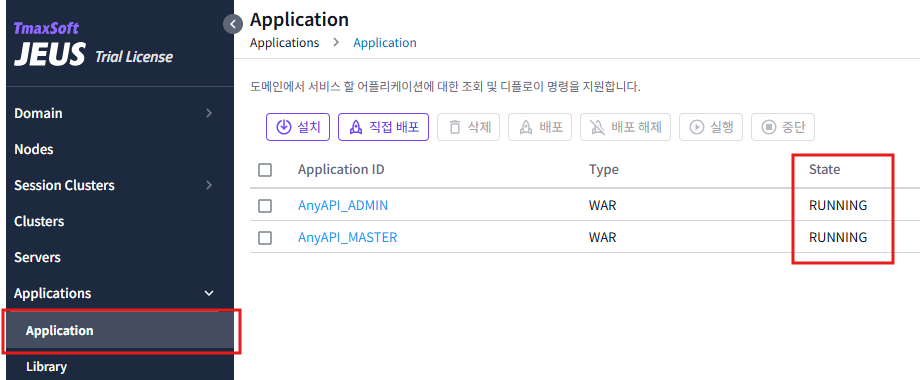Screen dimensions: 920x380
Task: Click the 직접 배포 direct deploy button
Action: tap(384, 127)
